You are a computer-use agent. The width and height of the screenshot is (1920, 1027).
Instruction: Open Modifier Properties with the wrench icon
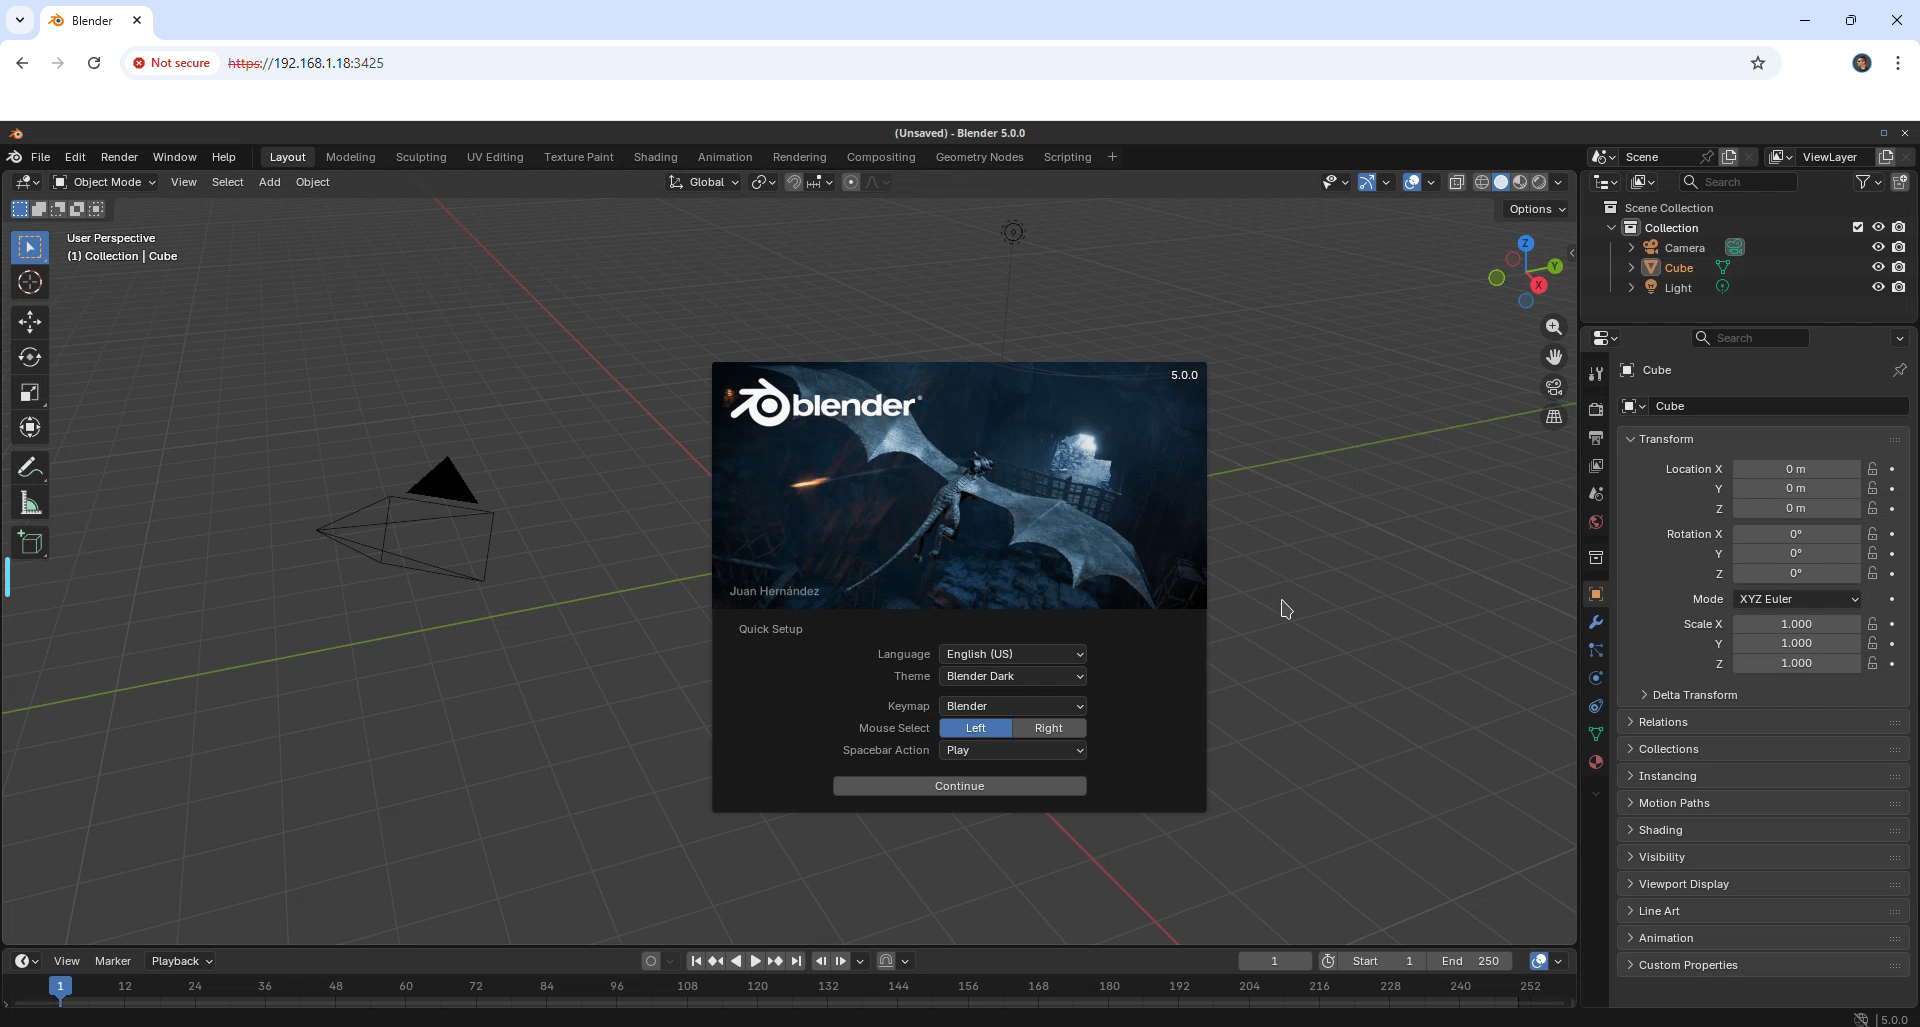pyautogui.click(x=1596, y=623)
